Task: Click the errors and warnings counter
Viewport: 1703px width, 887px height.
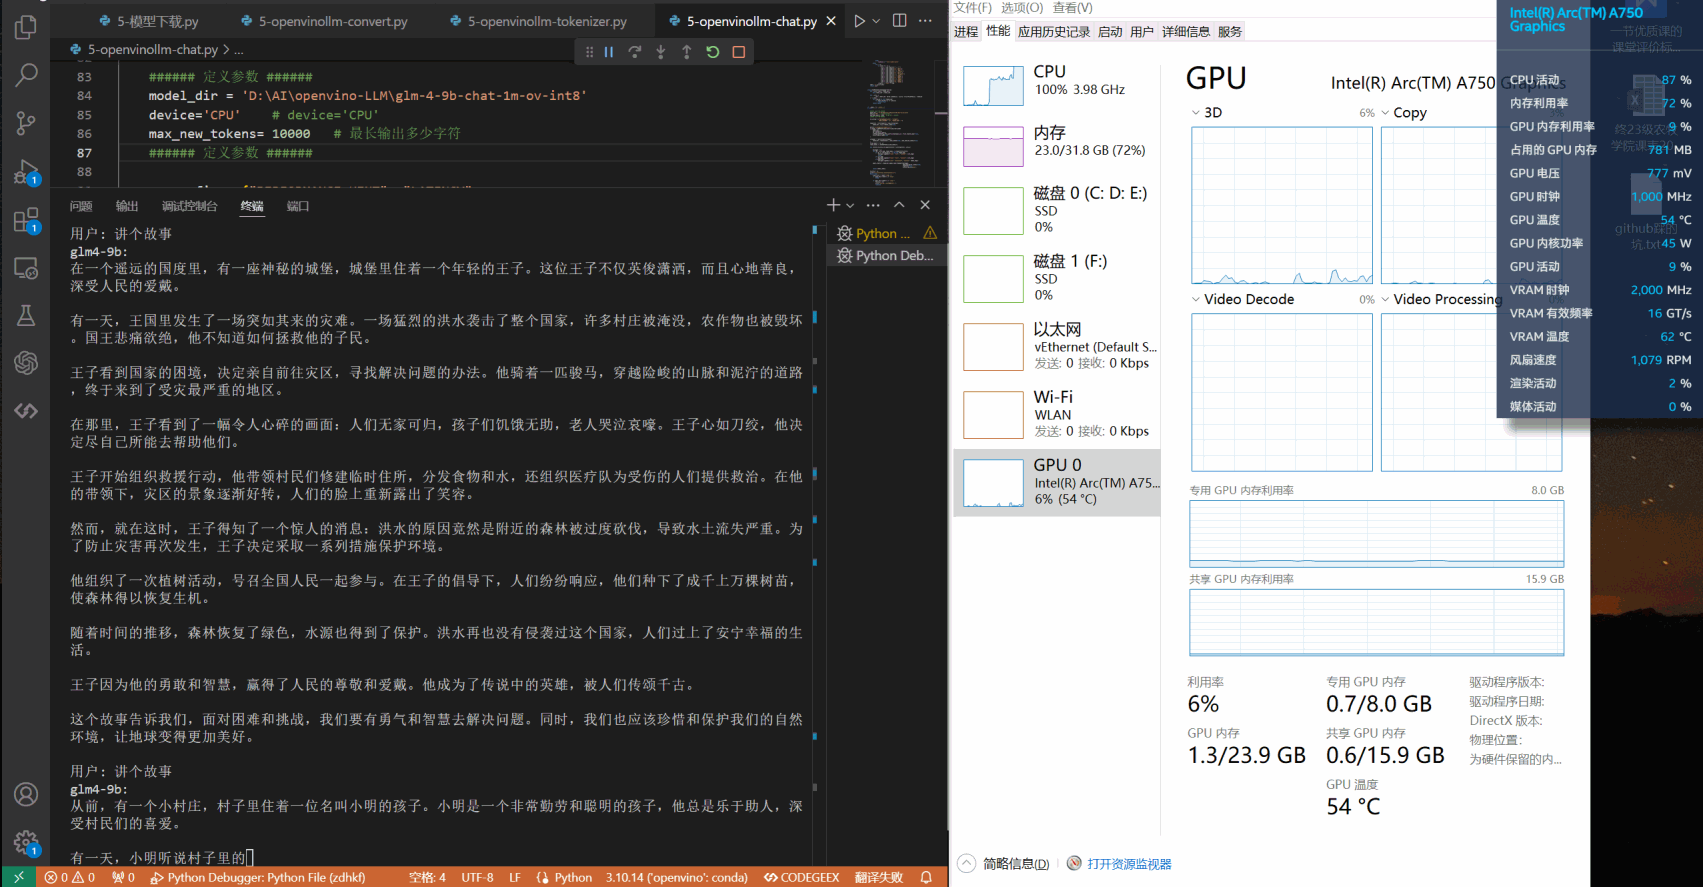Action: [69, 877]
